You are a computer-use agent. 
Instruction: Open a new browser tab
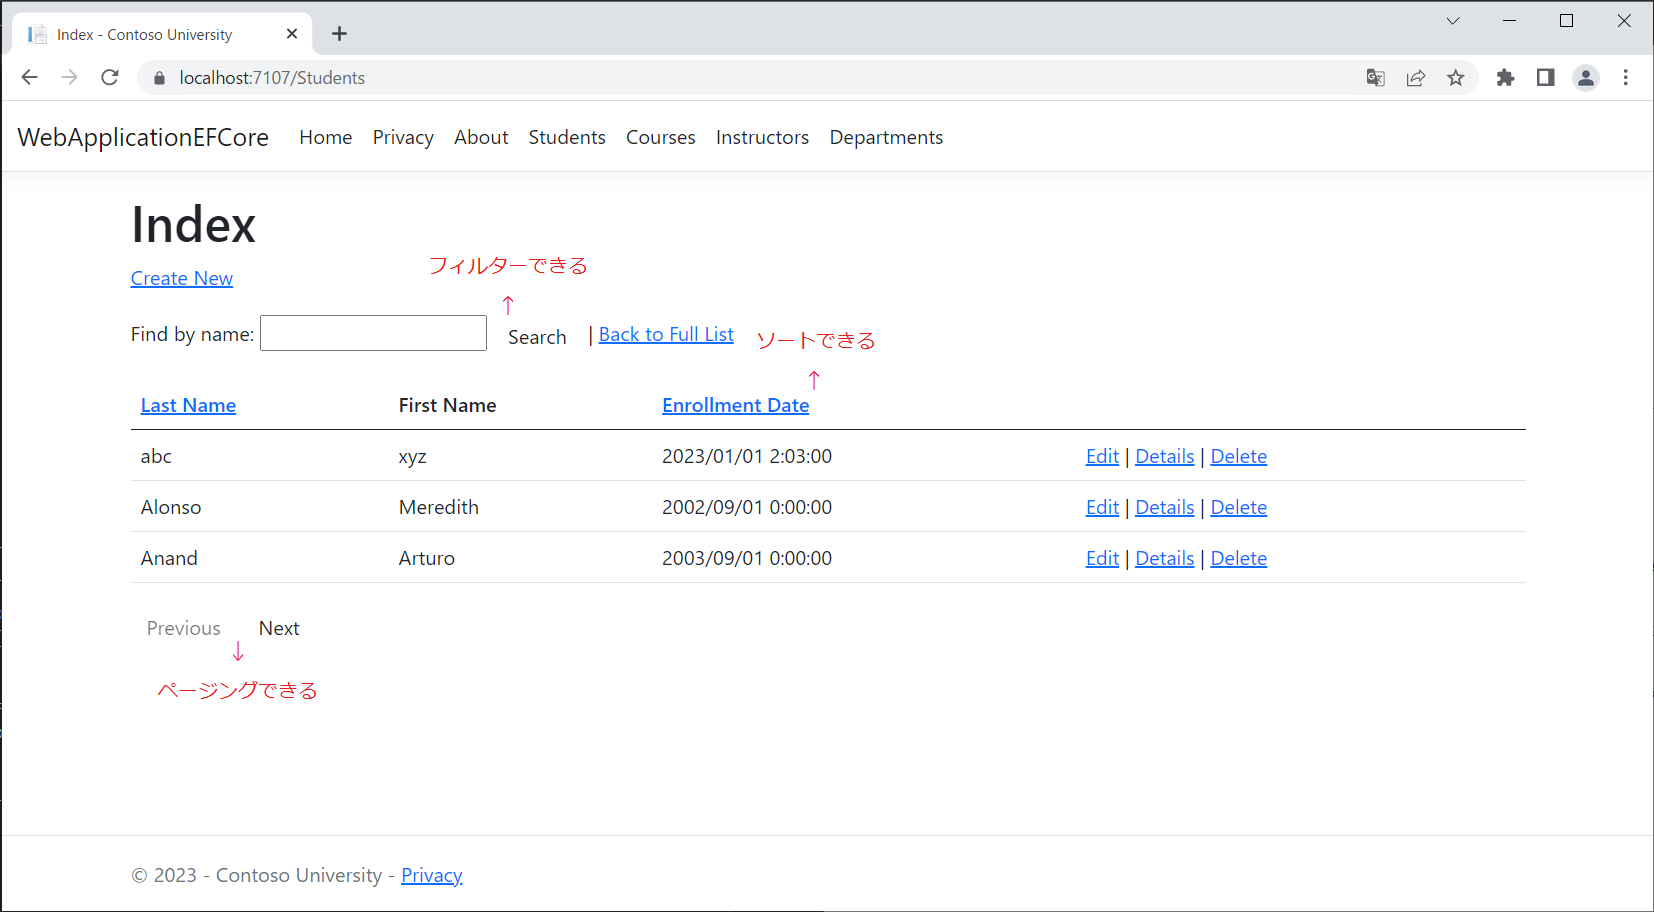click(340, 34)
